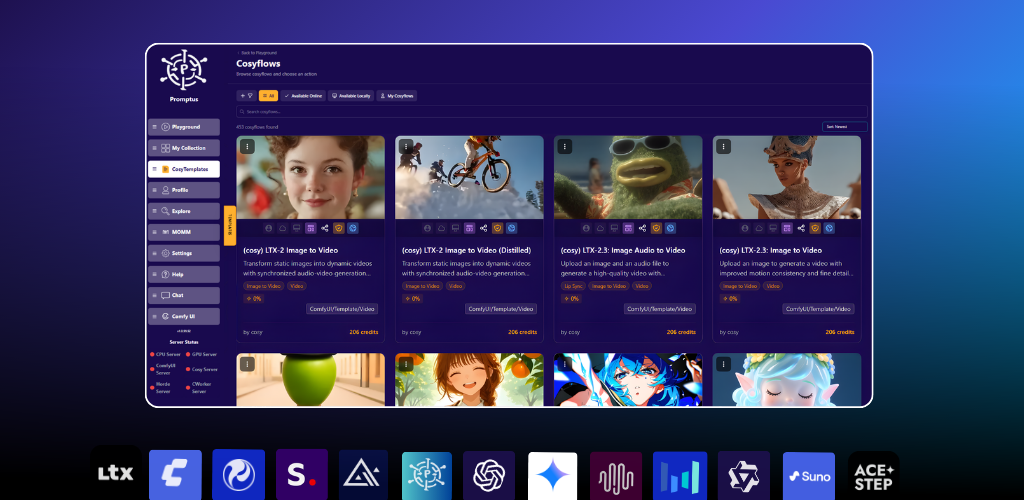Click orange shield icon on LTX-2.3 Image to Video card

click(x=815, y=228)
